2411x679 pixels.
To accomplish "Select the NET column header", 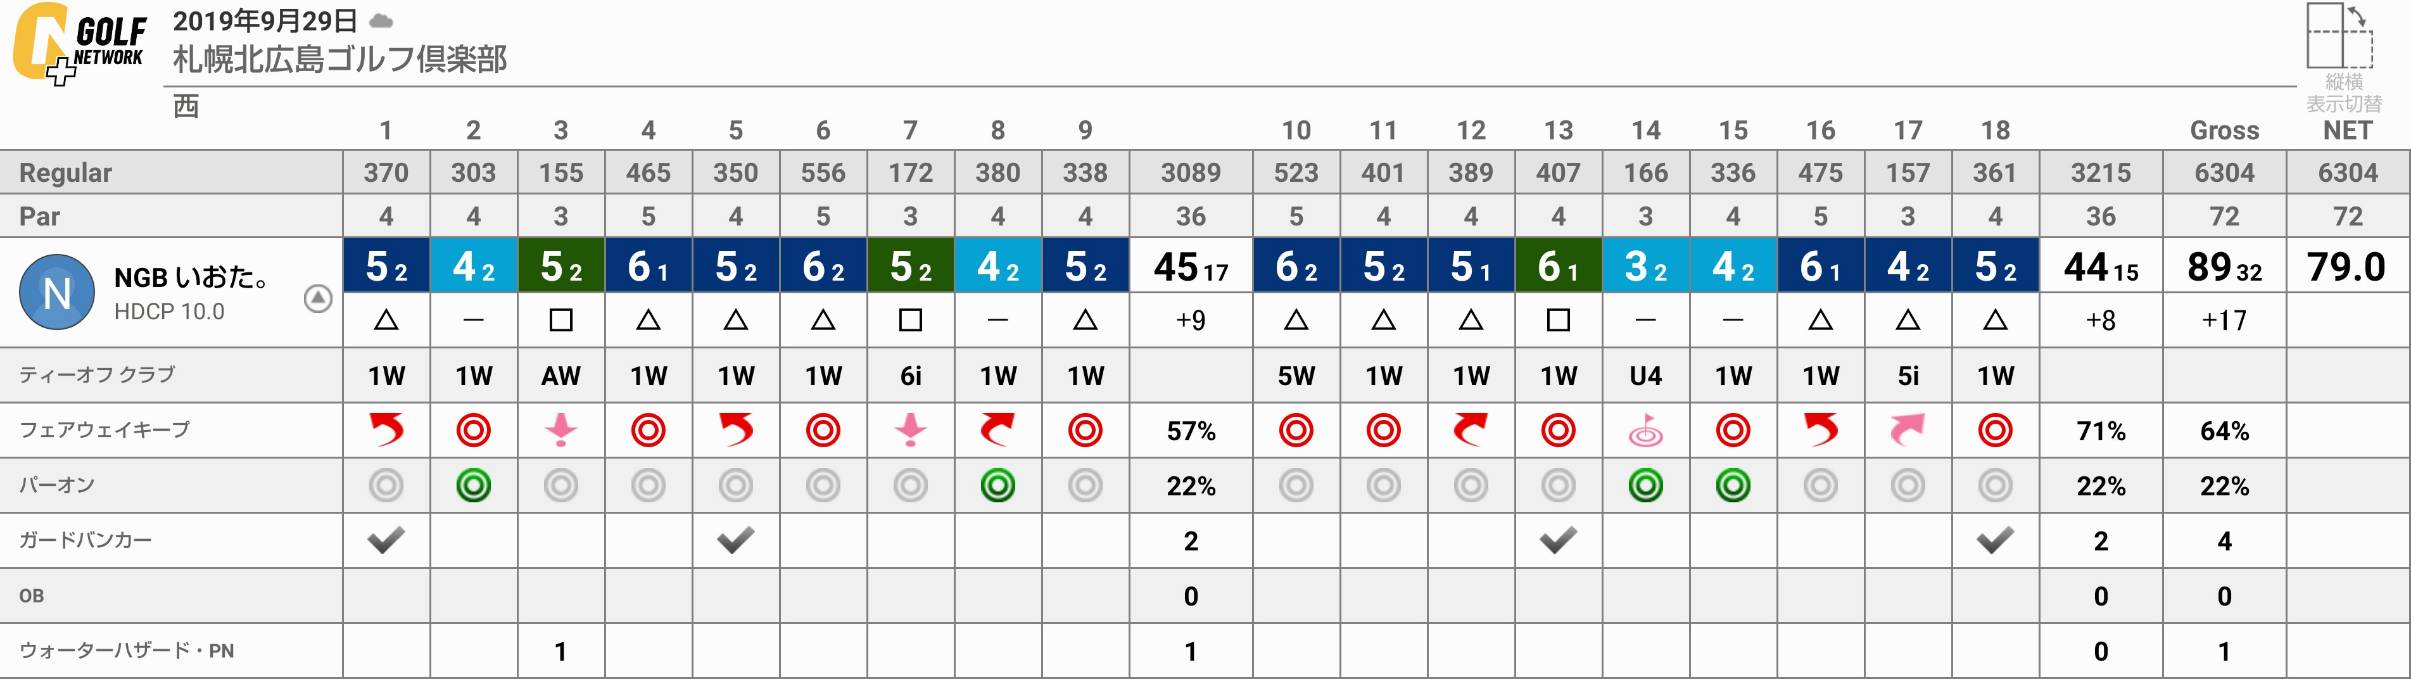I will (x=2347, y=130).
